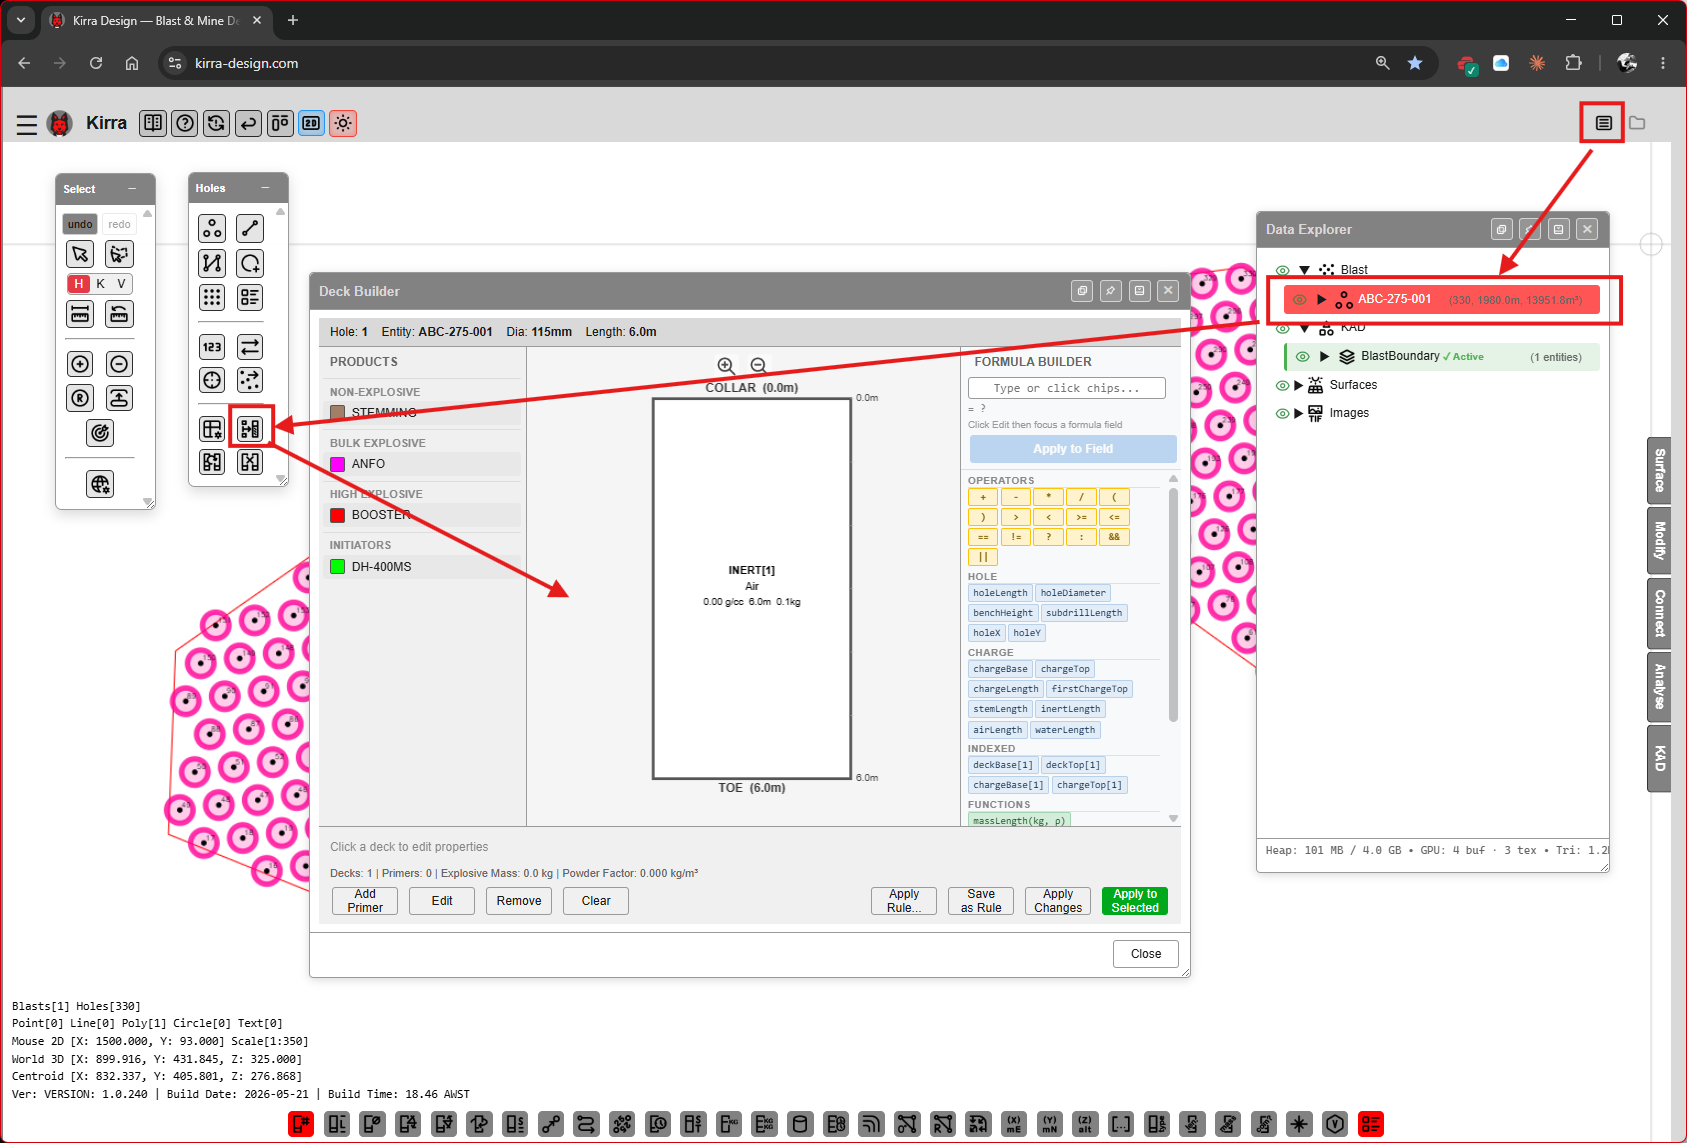This screenshot has height=1143, width=1687.
Task: Click the folder icon at top right
Action: 1637,123
